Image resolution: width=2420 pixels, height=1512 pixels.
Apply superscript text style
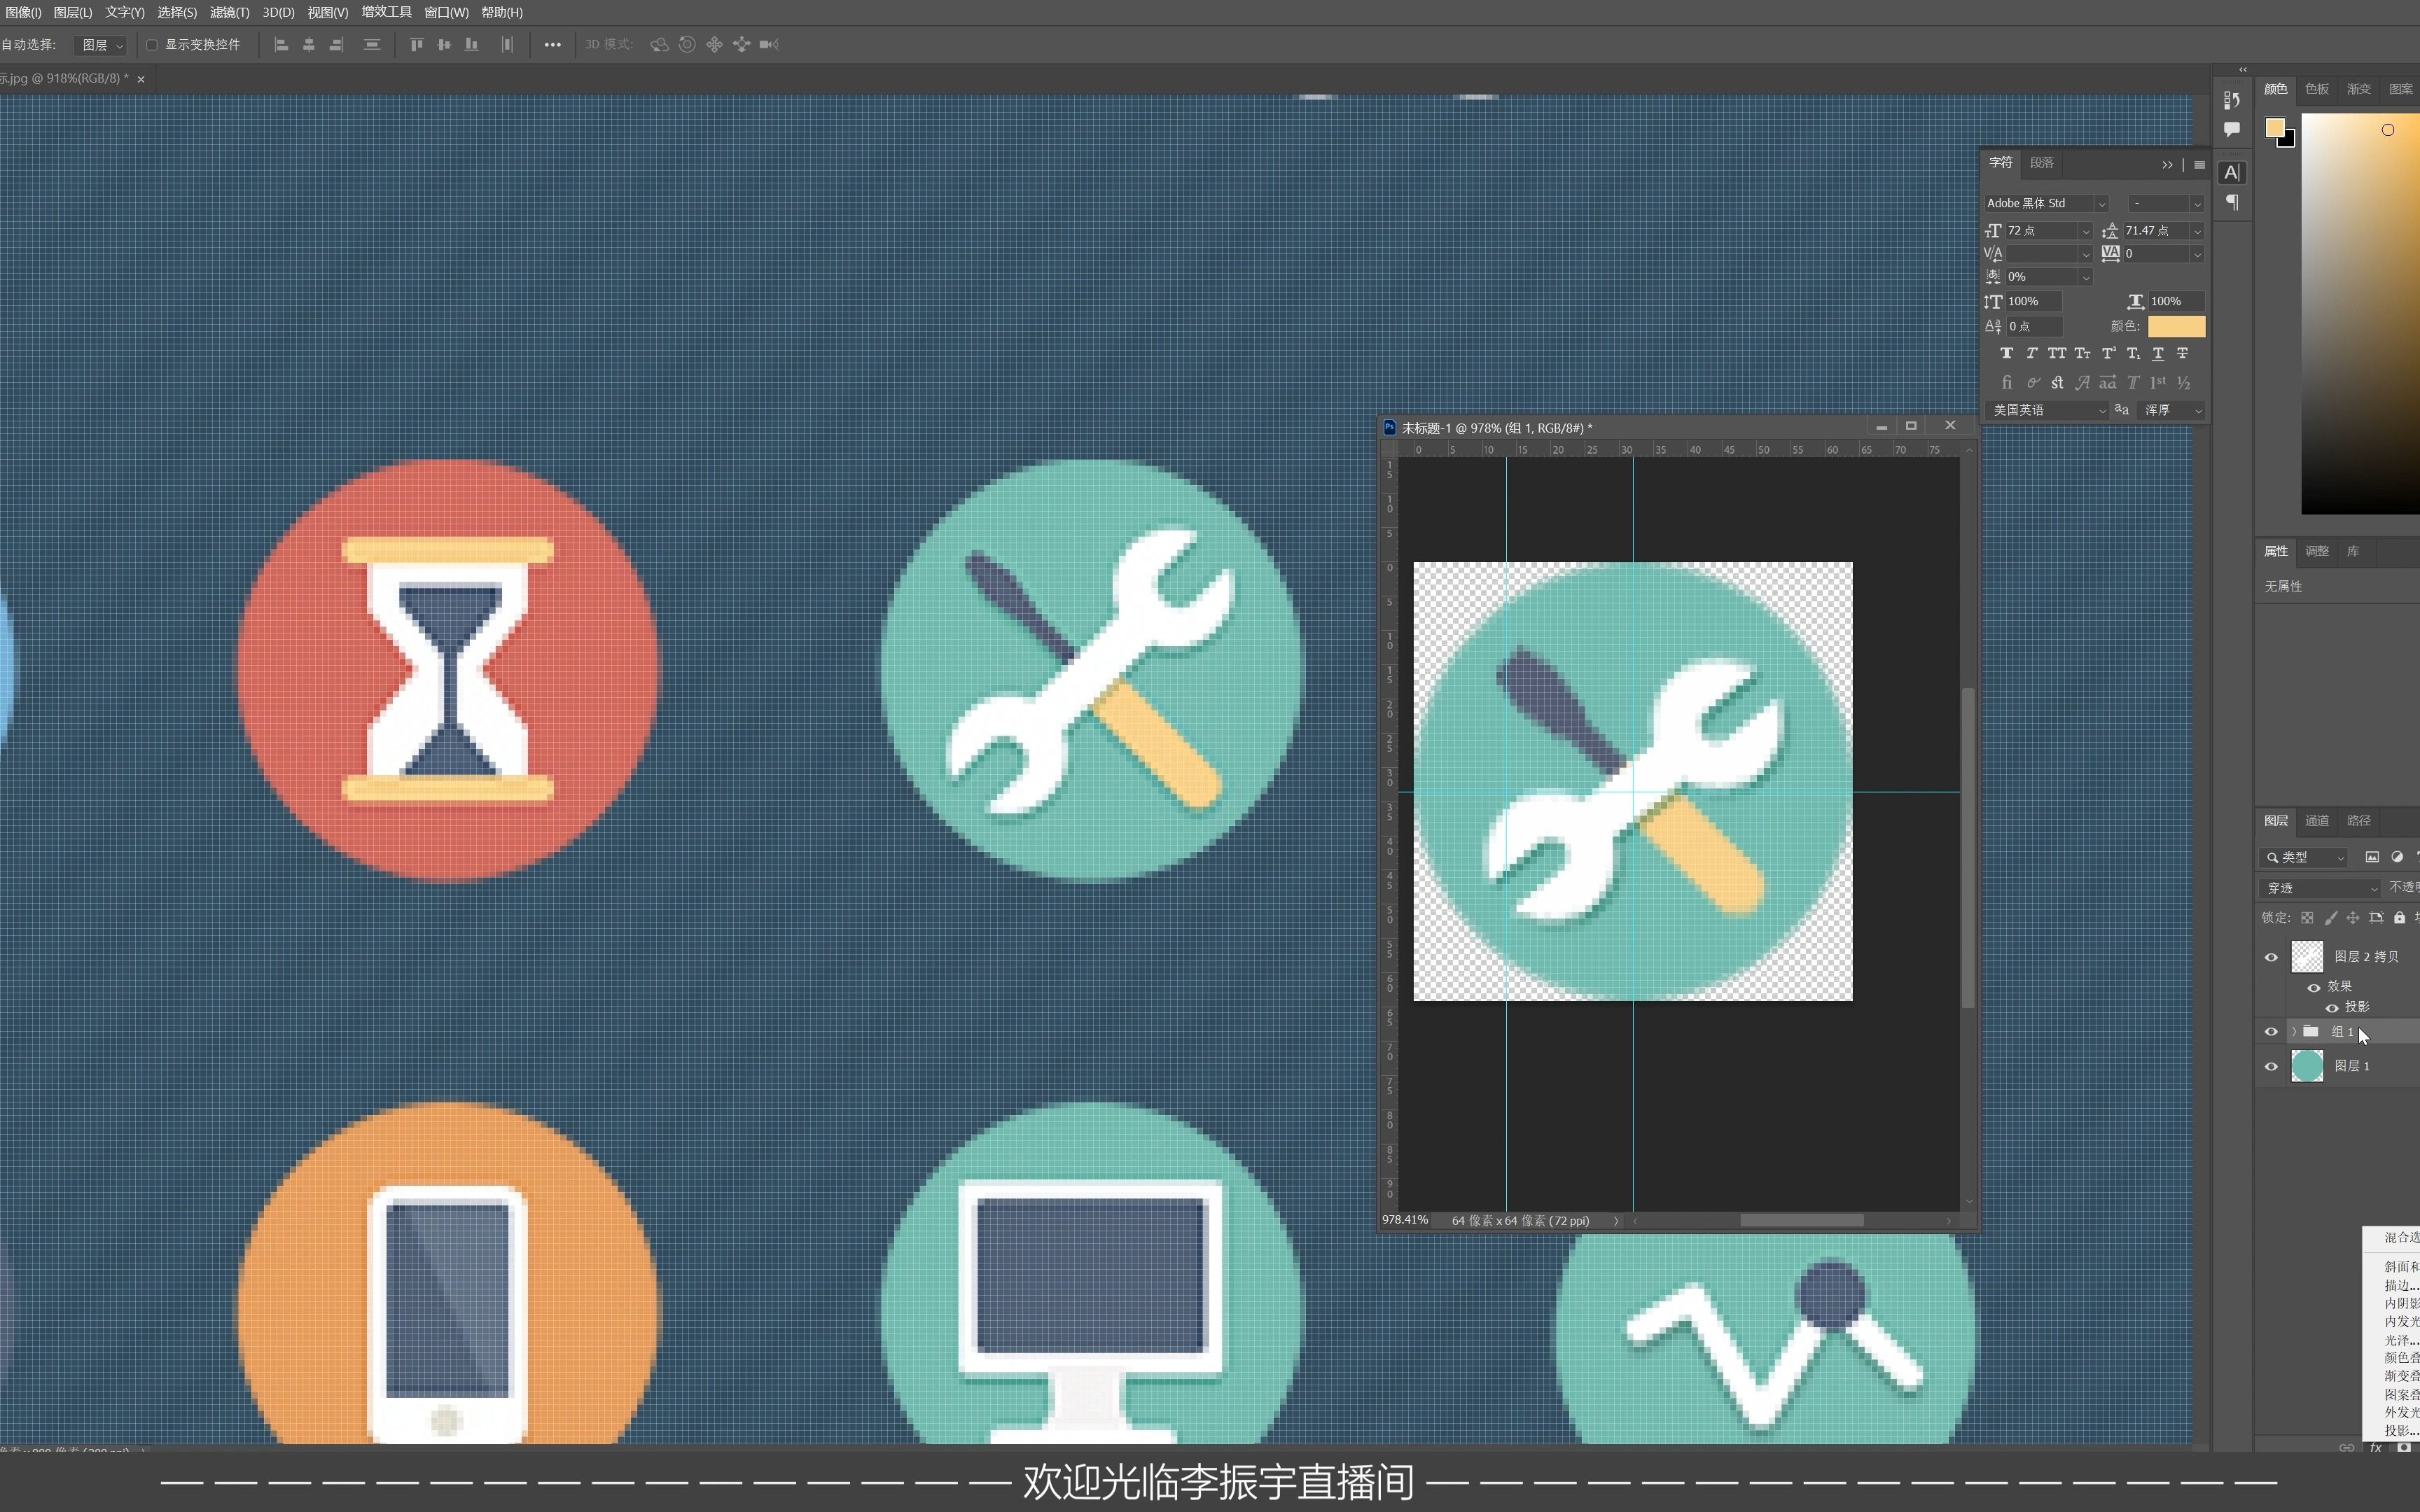(x=2108, y=353)
